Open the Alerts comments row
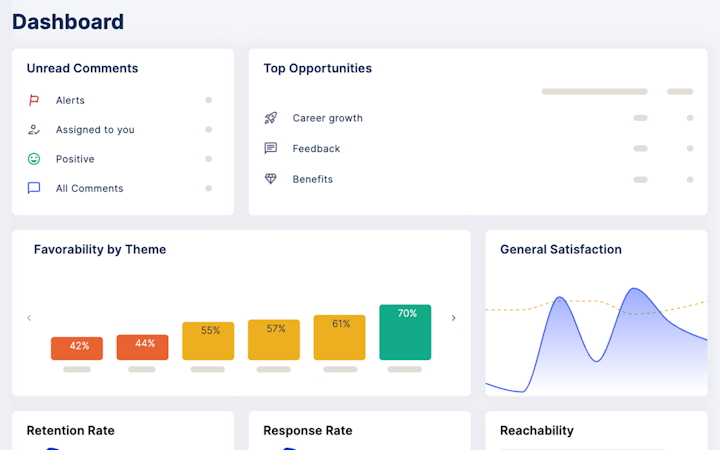 tap(120, 100)
